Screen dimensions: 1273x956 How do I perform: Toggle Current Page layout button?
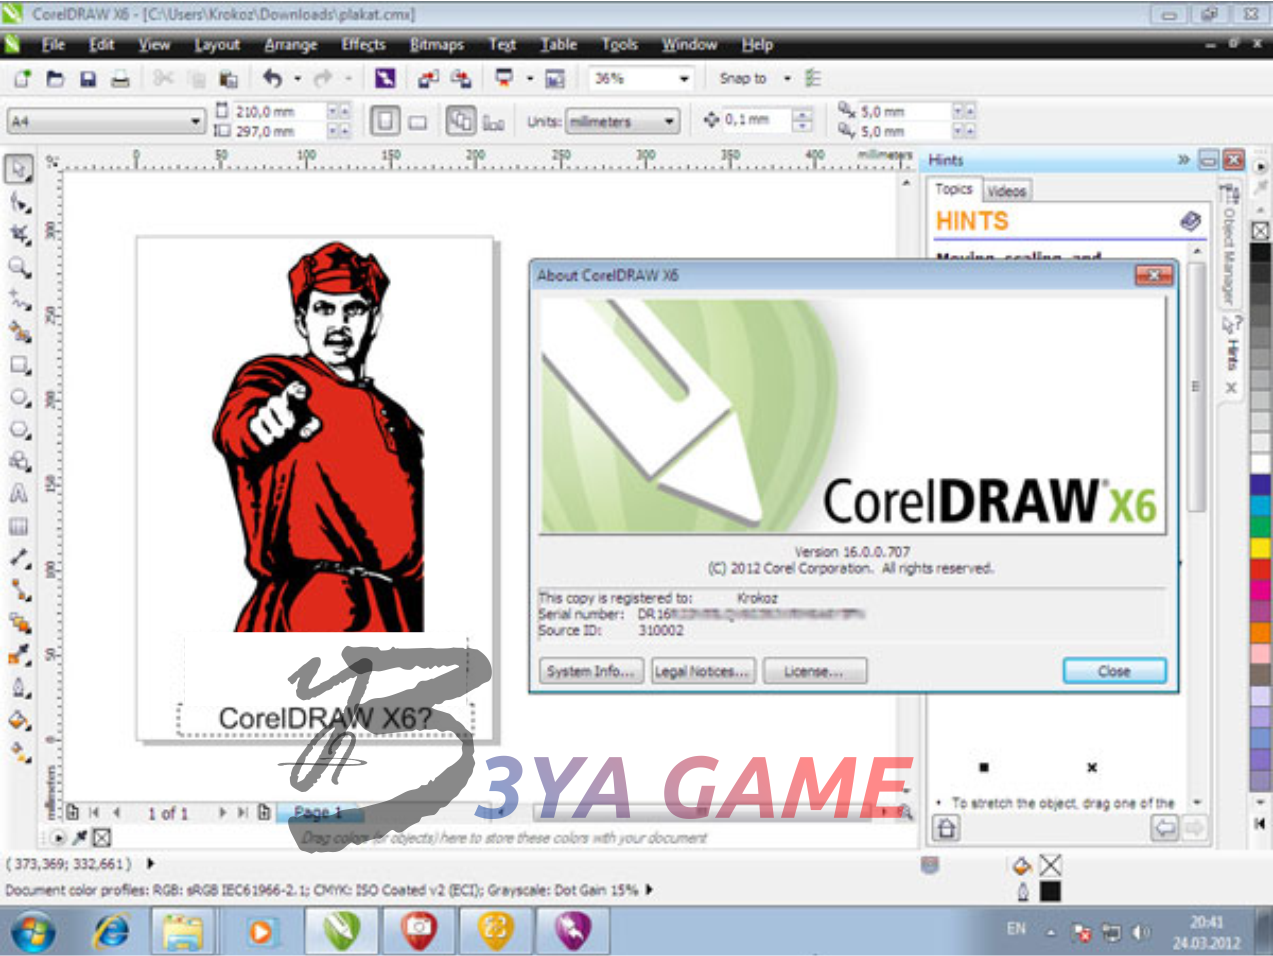tap(493, 122)
